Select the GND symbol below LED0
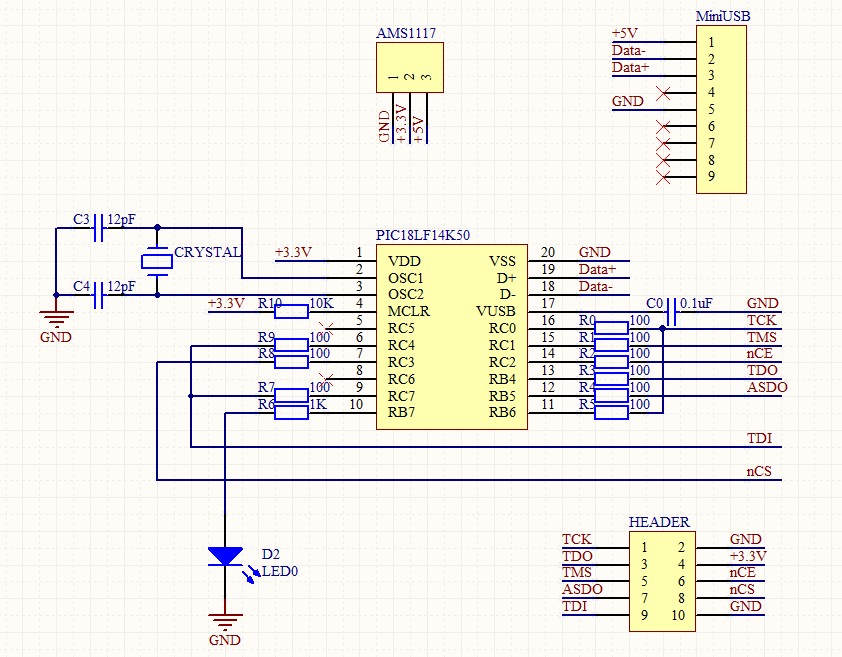 pyautogui.click(x=225, y=620)
